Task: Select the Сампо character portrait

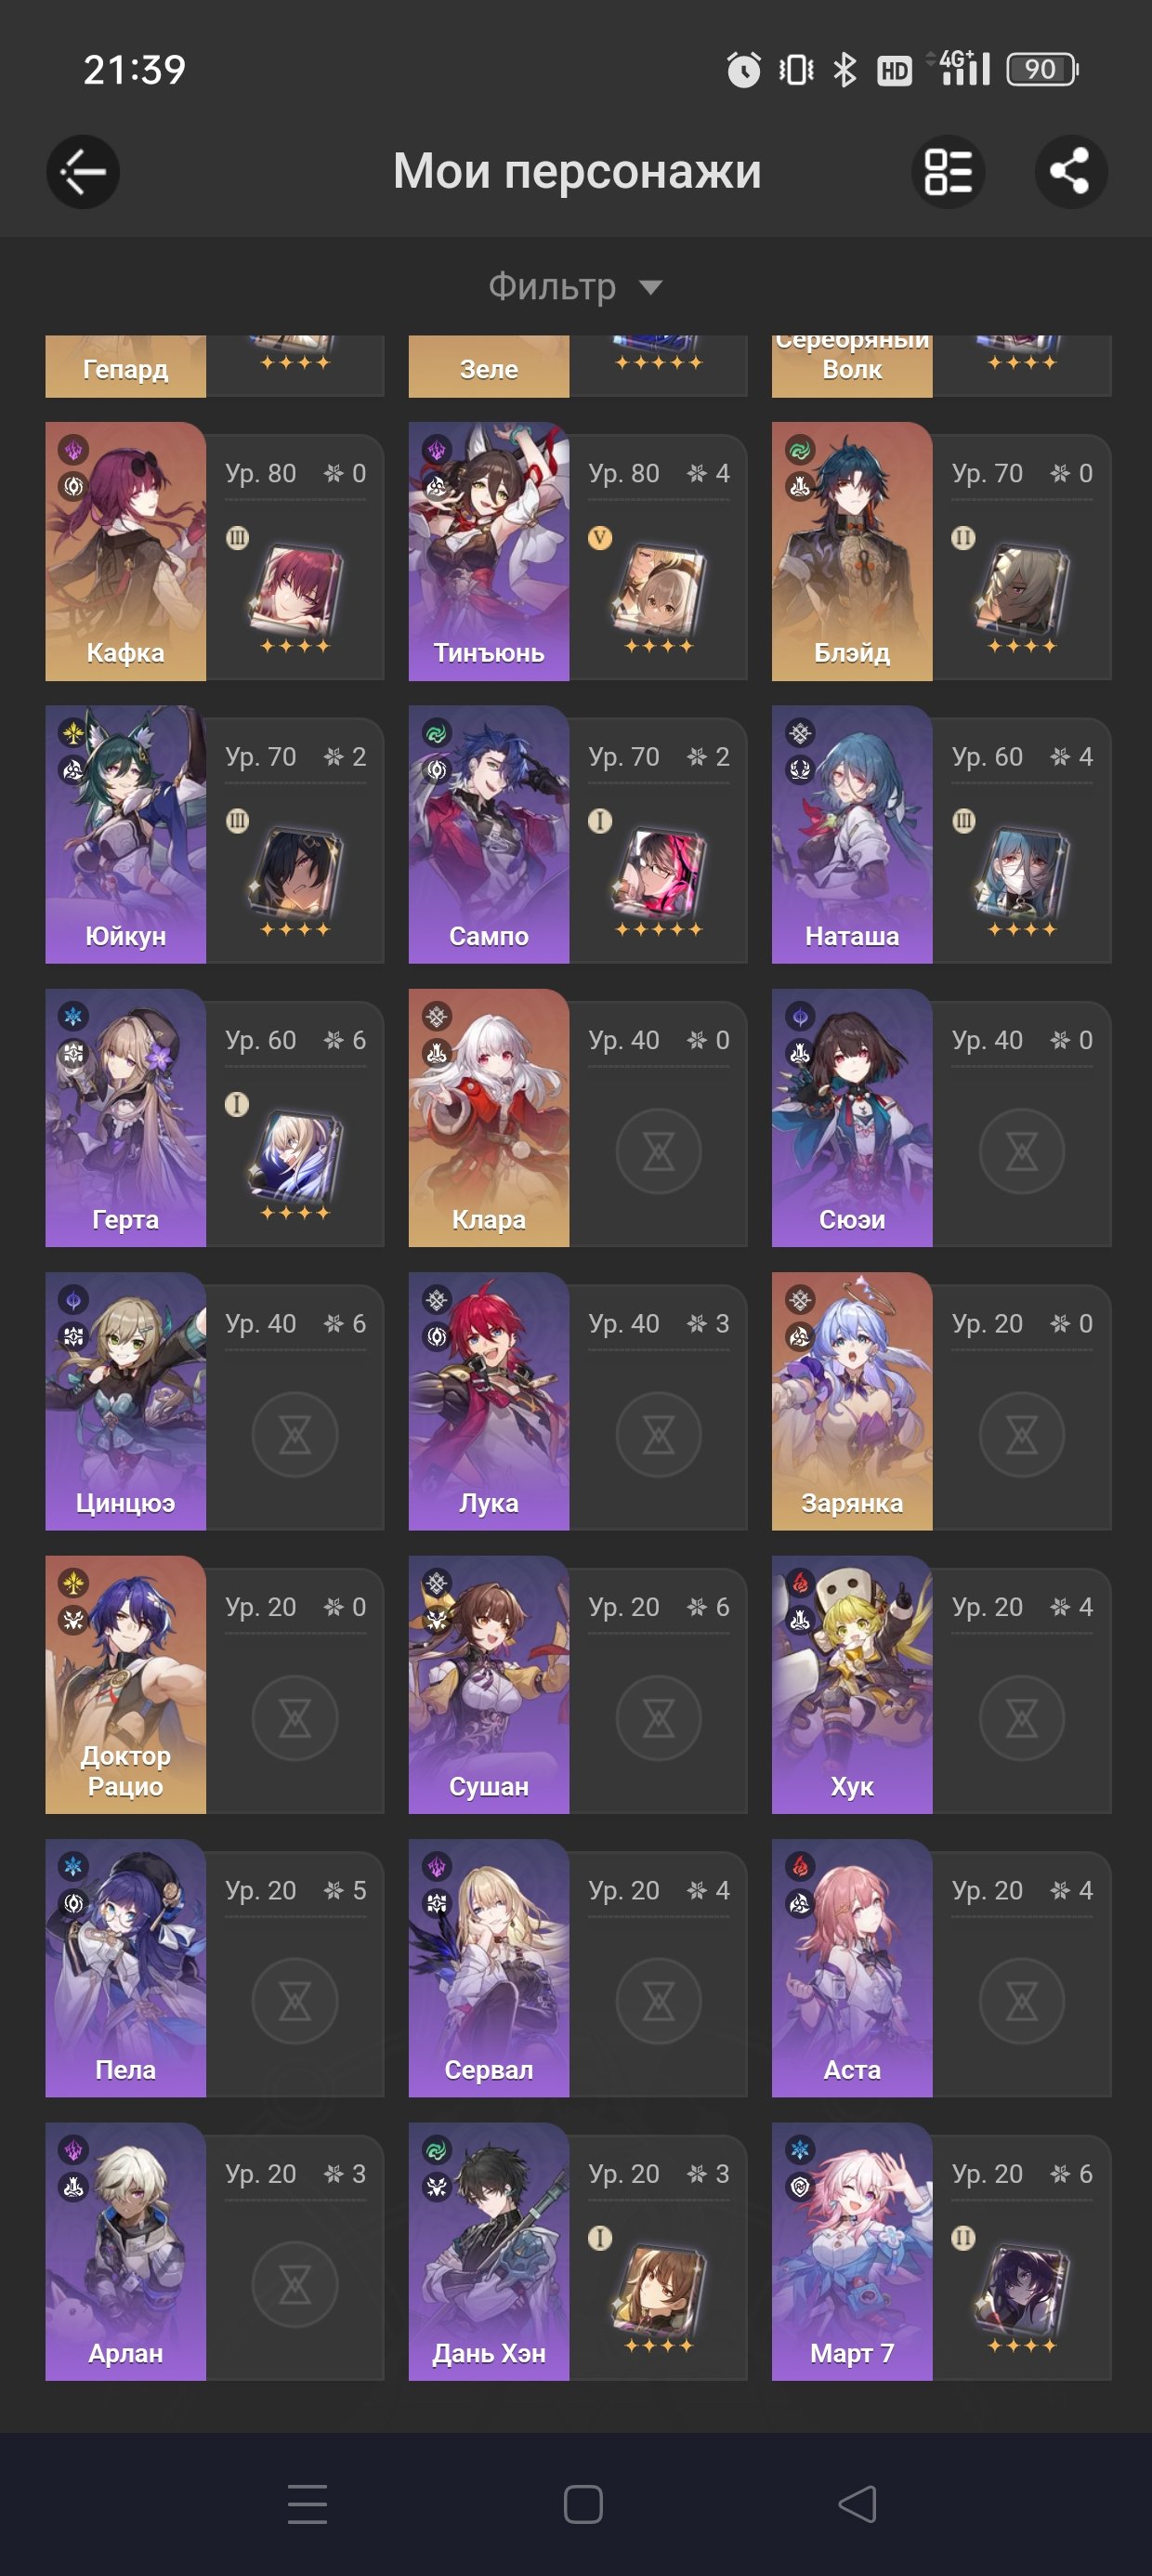Action: [489, 834]
